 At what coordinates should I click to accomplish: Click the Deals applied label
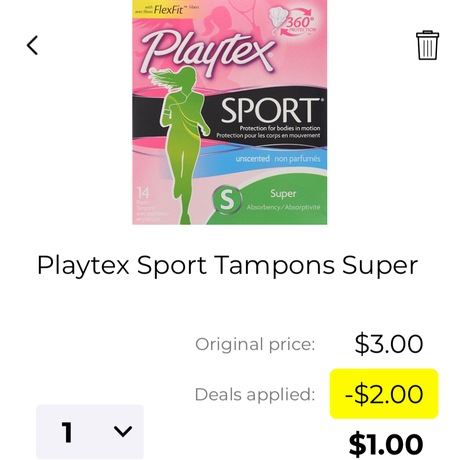click(x=255, y=394)
